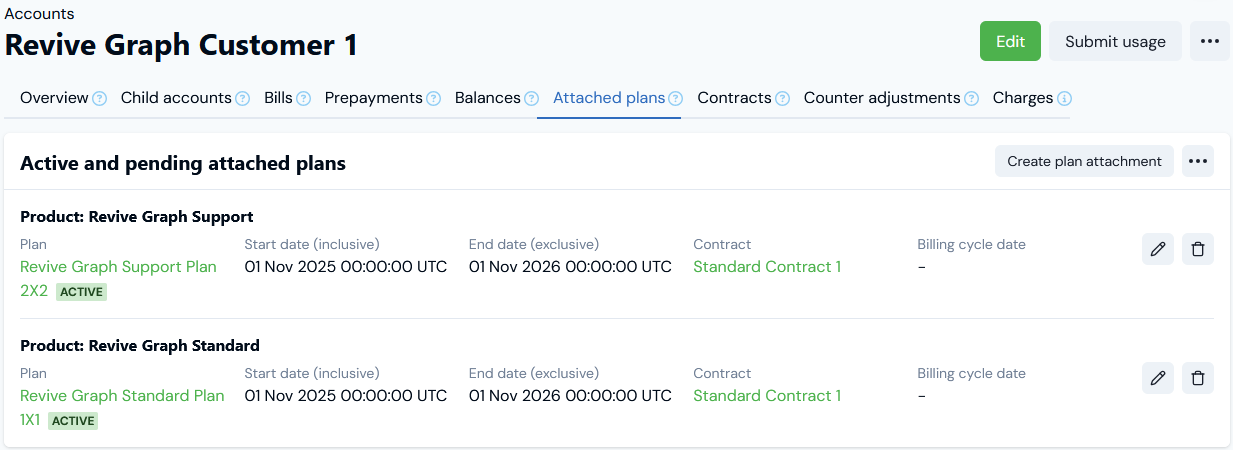Click the help icon beside Contracts tab

(x=783, y=99)
